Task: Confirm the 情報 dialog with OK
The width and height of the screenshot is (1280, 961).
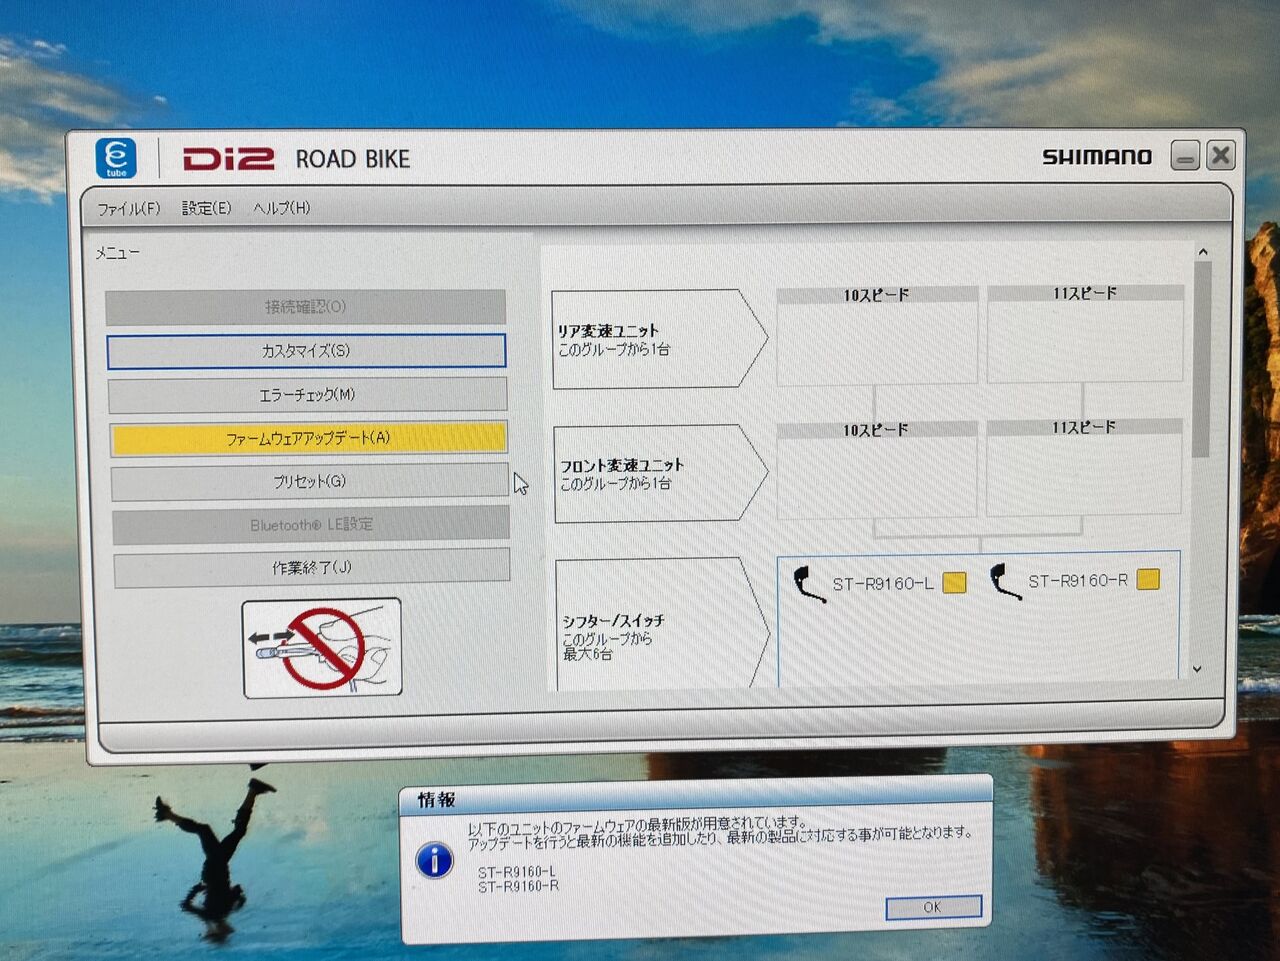Action: click(933, 907)
